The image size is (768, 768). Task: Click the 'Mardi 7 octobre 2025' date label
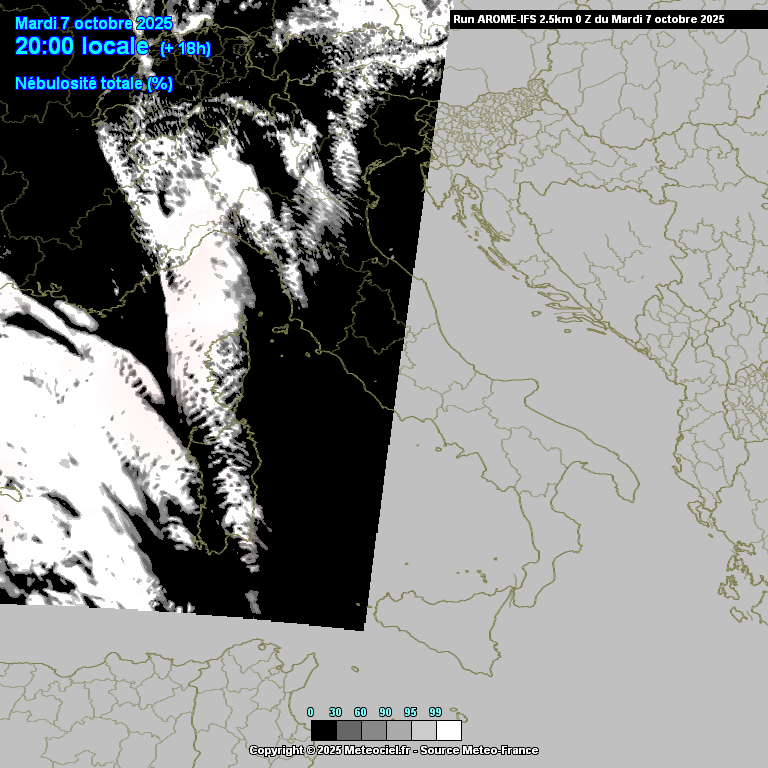tap(93, 24)
